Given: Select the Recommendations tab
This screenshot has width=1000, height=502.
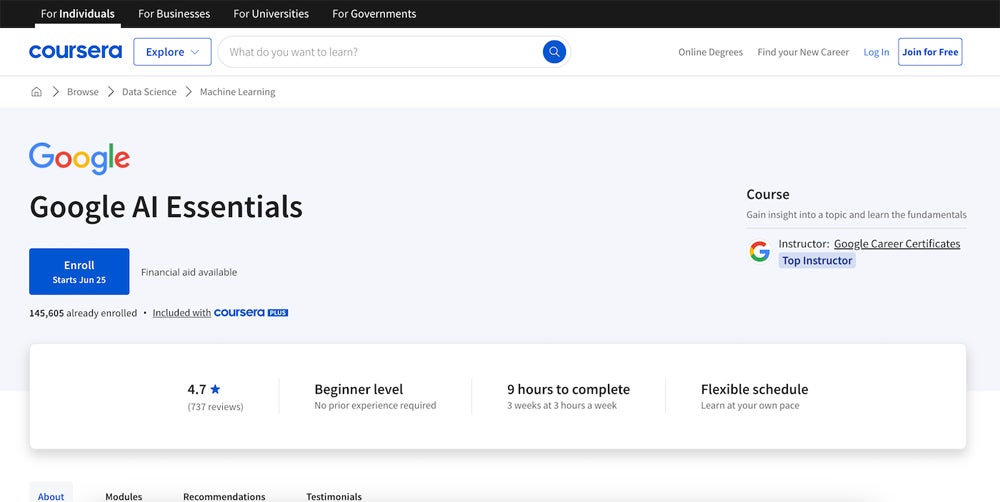Looking at the screenshot, I should point(224,496).
